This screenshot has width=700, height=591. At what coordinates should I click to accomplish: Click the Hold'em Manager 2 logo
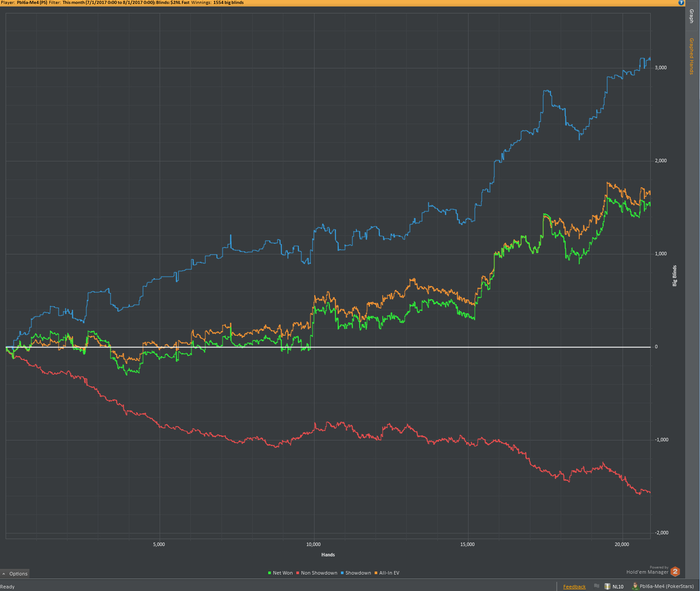(675, 571)
